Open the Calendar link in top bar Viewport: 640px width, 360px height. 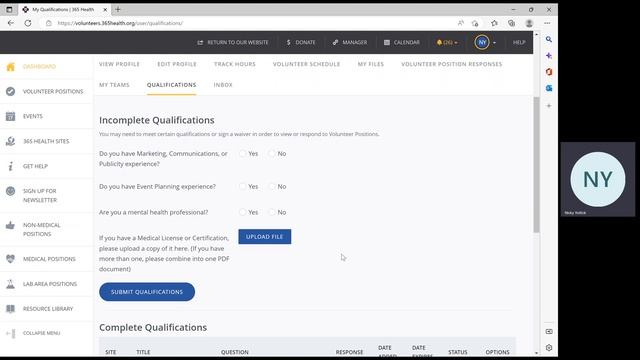pyautogui.click(x=402, y=42)
